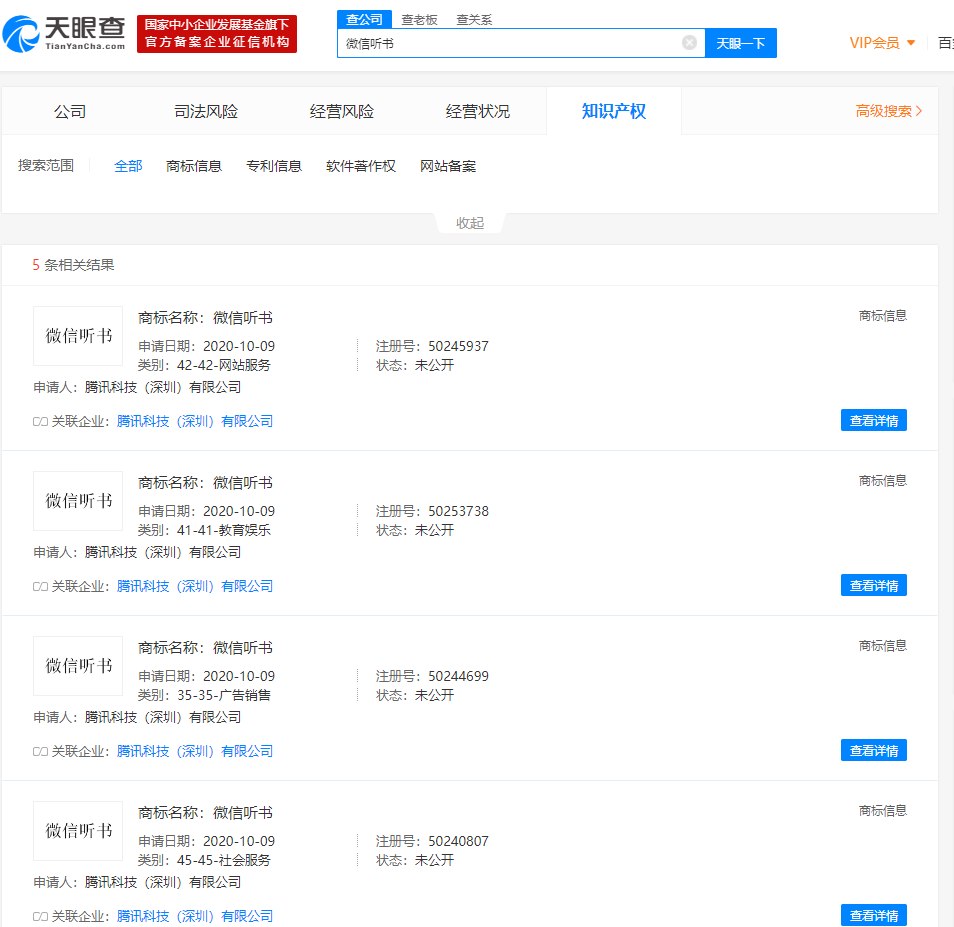Switch to the 司法风险 tab
954x927 pixels.
206,111
